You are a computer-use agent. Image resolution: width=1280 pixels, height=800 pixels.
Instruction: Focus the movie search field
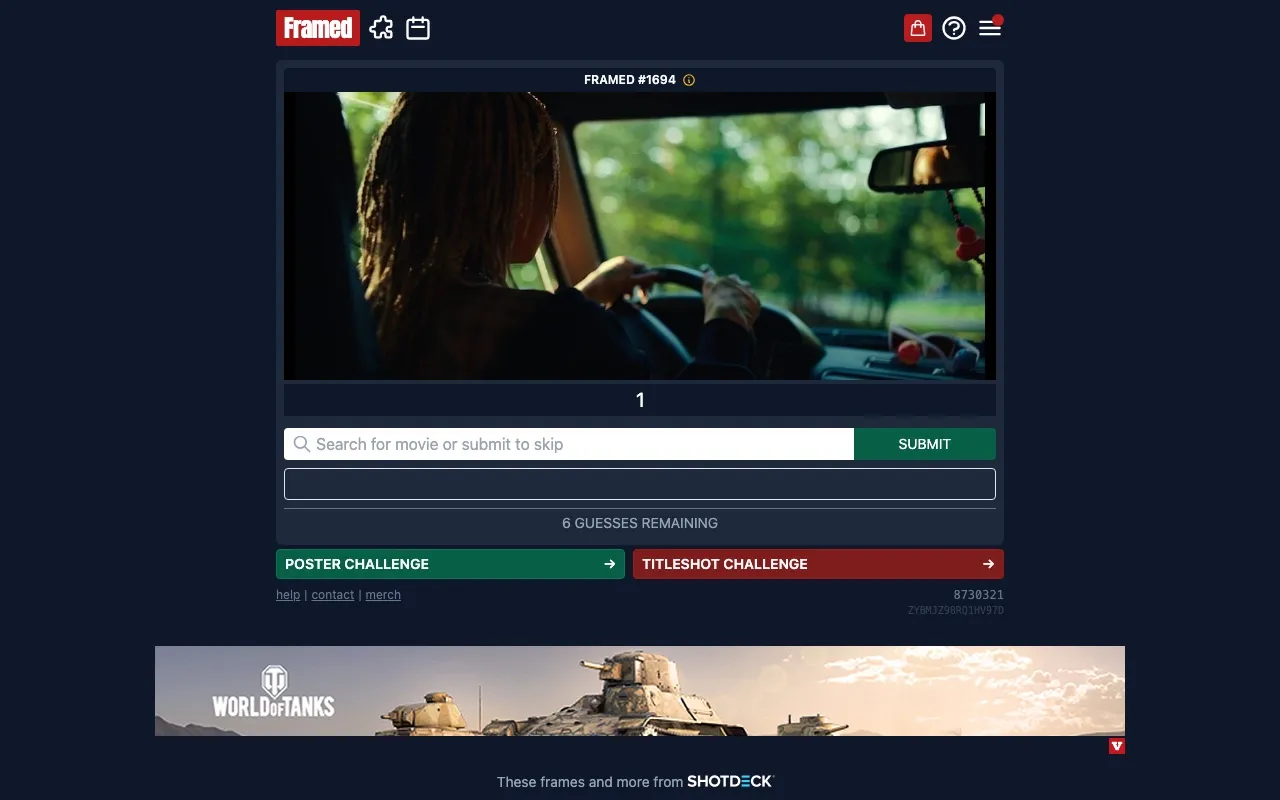tap(569, 444)
